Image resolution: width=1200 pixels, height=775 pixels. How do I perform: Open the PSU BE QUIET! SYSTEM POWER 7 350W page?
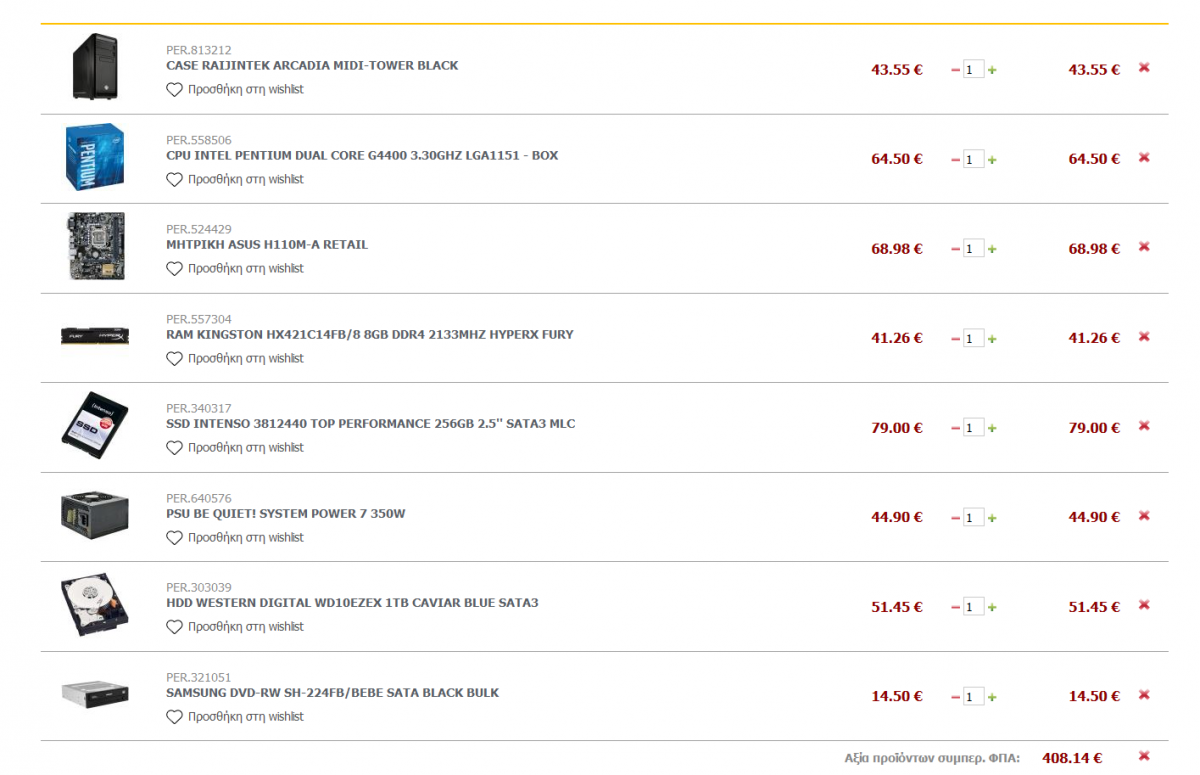coord(286,513)
